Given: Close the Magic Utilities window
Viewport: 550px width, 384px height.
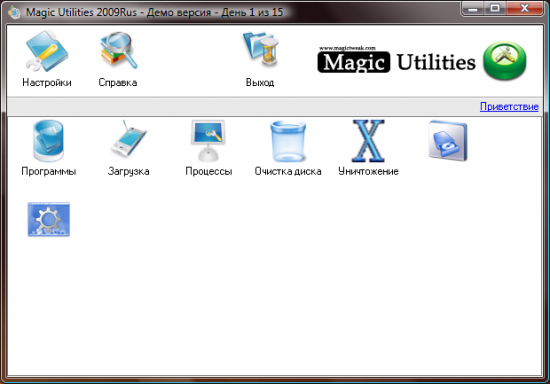Looking at the screenshot, I should [x=525, y=8].
